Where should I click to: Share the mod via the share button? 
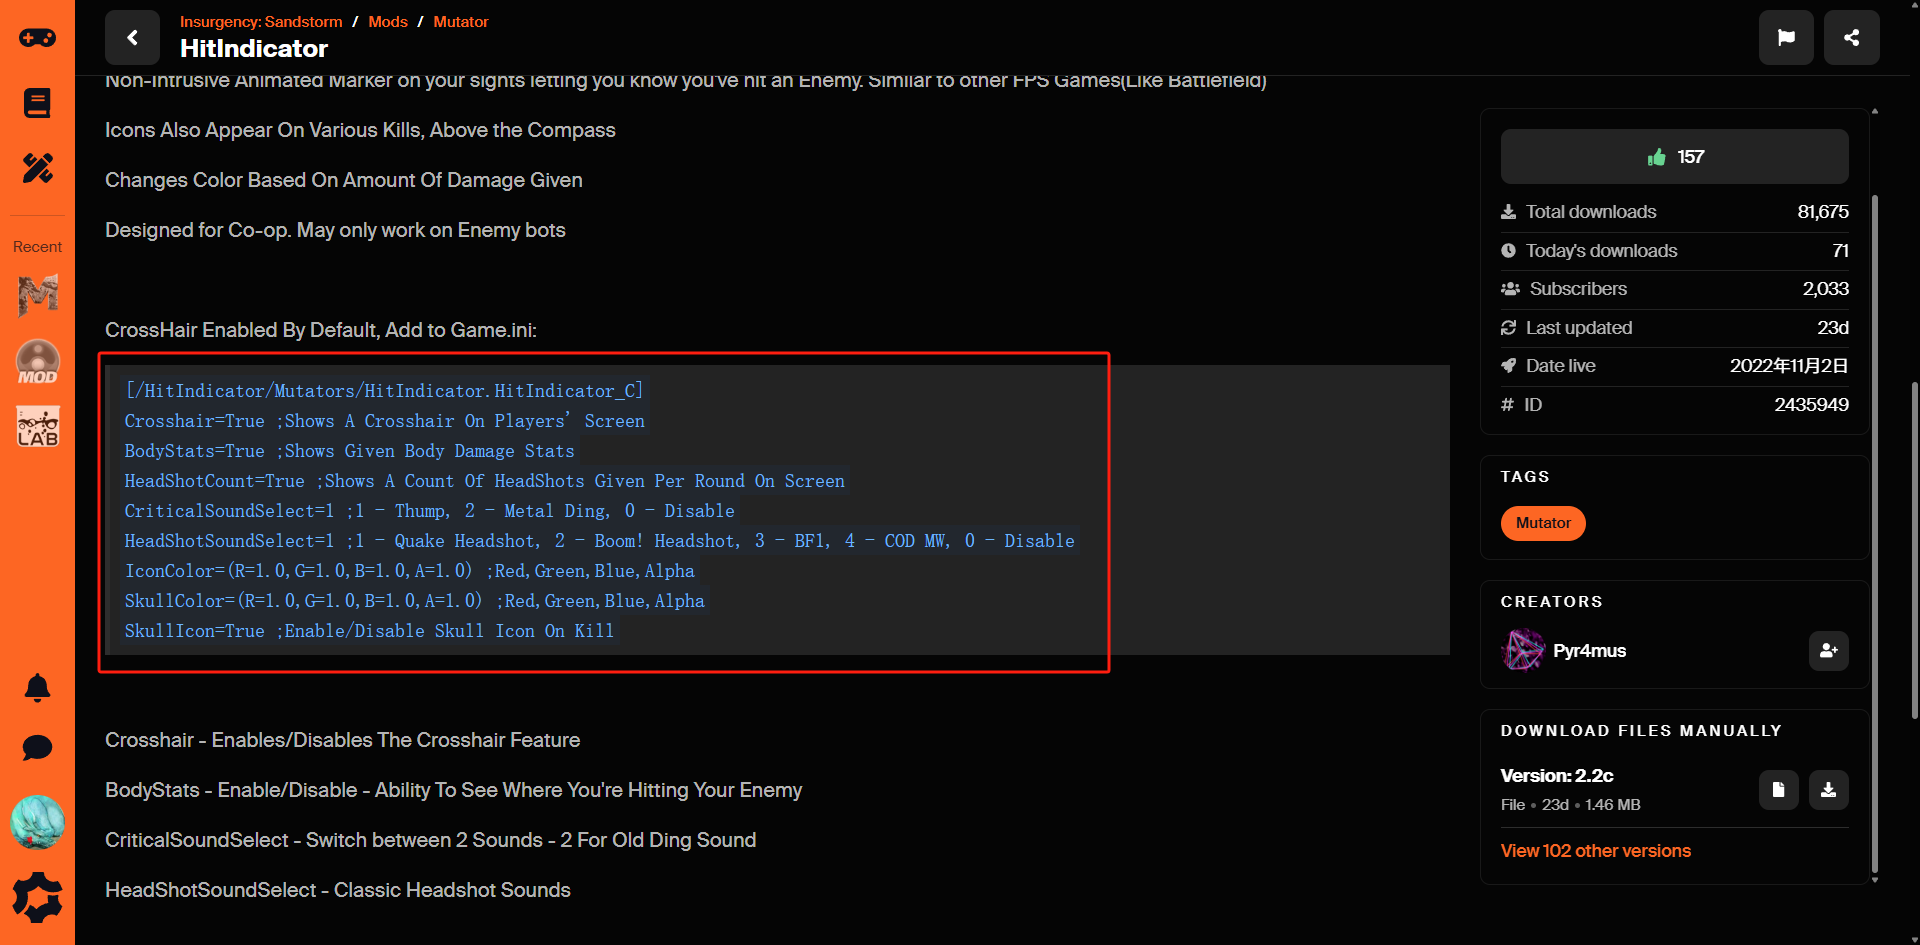1852,38
